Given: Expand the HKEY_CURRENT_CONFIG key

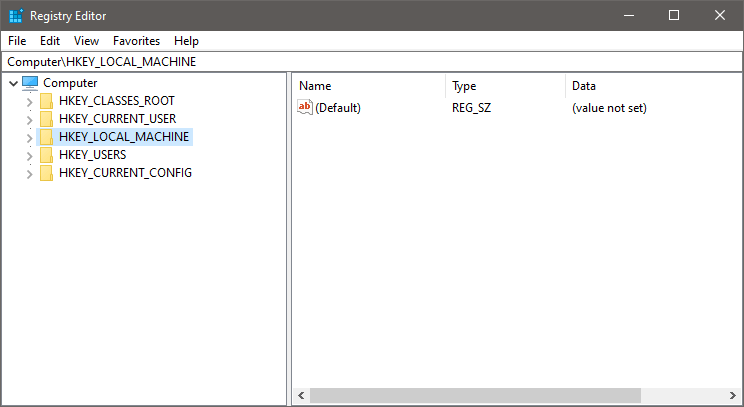Looking at the screenshot, I should coord(29,174).
